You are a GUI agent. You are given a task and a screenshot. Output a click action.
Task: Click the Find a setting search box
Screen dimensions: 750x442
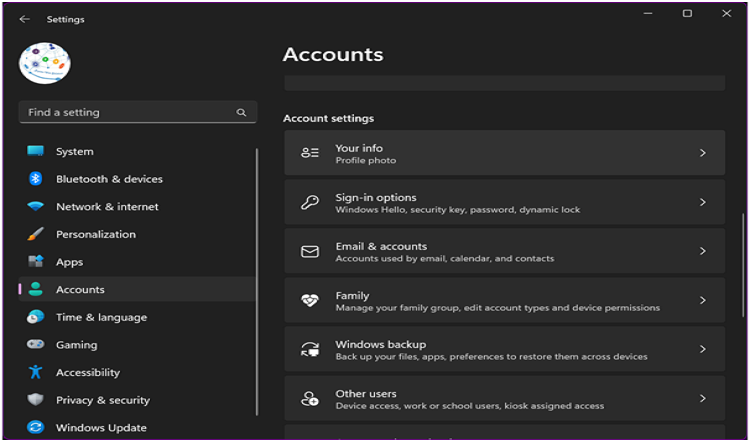pyautogui.click(x=125, y=113)
